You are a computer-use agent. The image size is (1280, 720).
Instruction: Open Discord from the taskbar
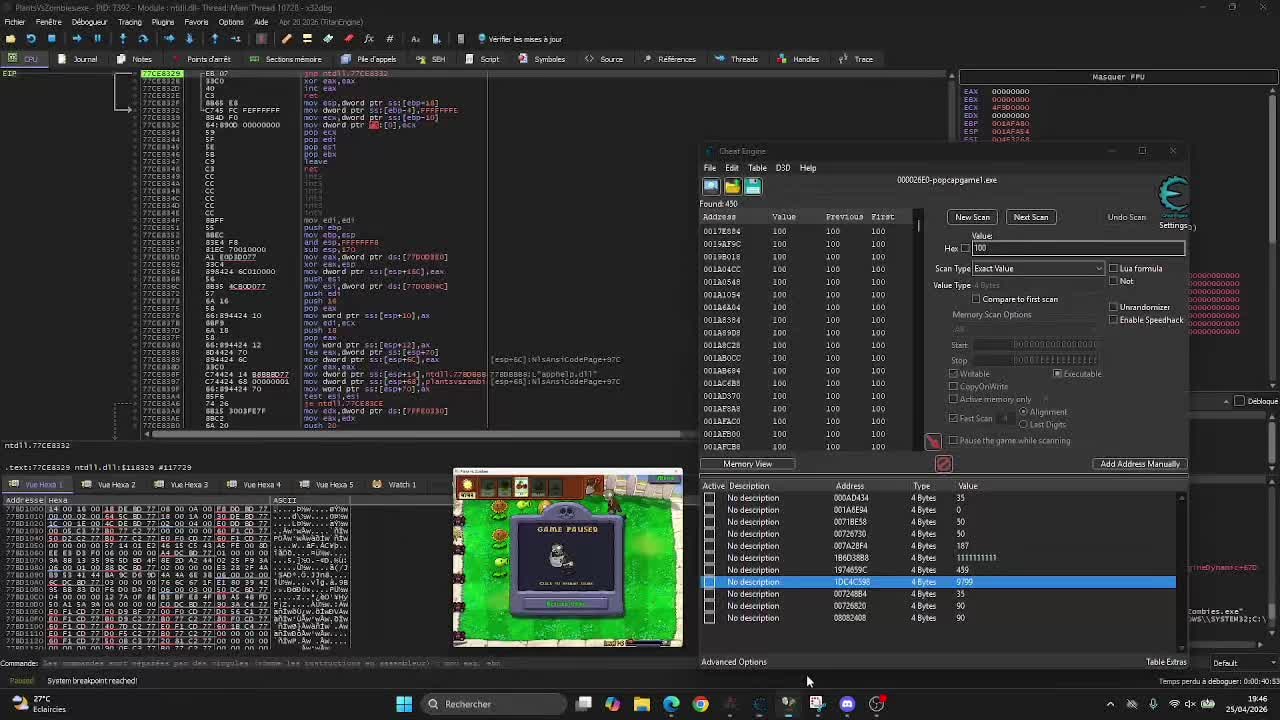point(847,704)
